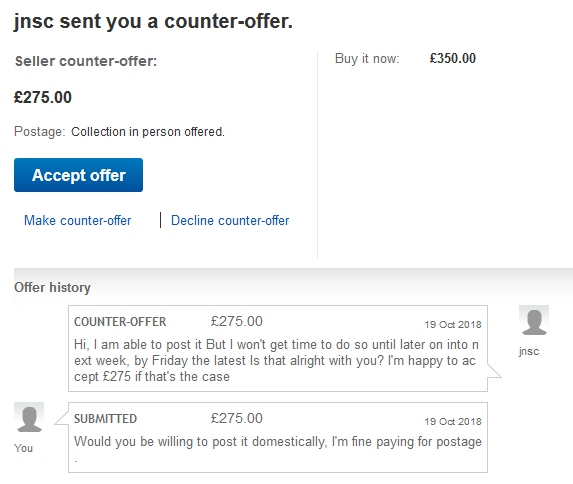Click the seller counter-offer price £275.00
Viewport: 573px width, 484px height.
coord(43,97)
